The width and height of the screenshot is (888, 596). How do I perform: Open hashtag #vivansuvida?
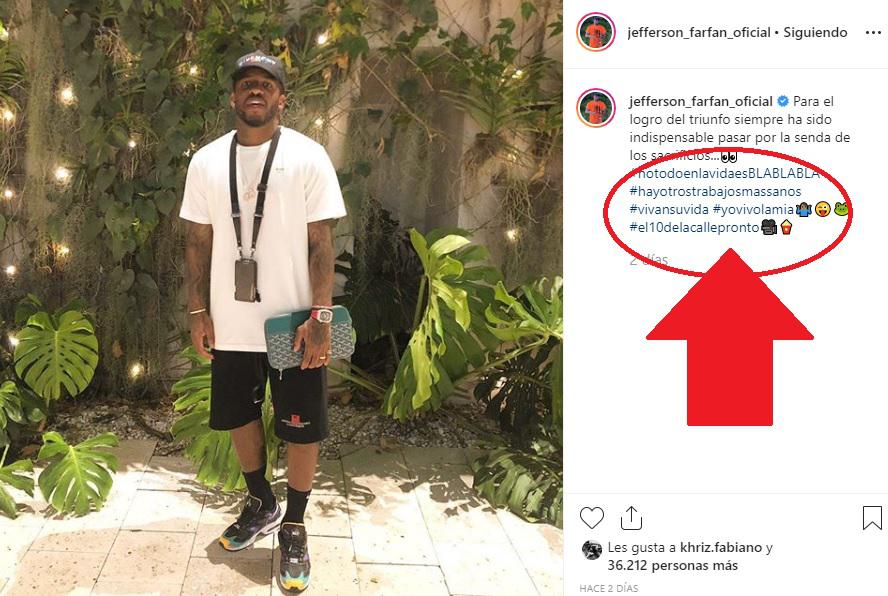coord(669,210)
